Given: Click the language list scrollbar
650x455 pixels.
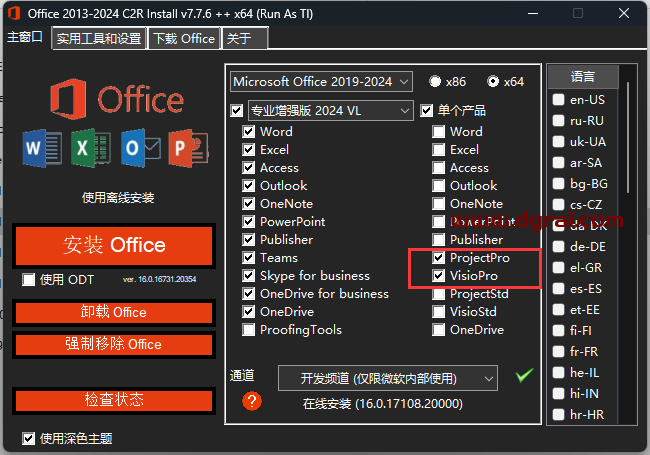Looking at the screenshot, I should (628, 137).
